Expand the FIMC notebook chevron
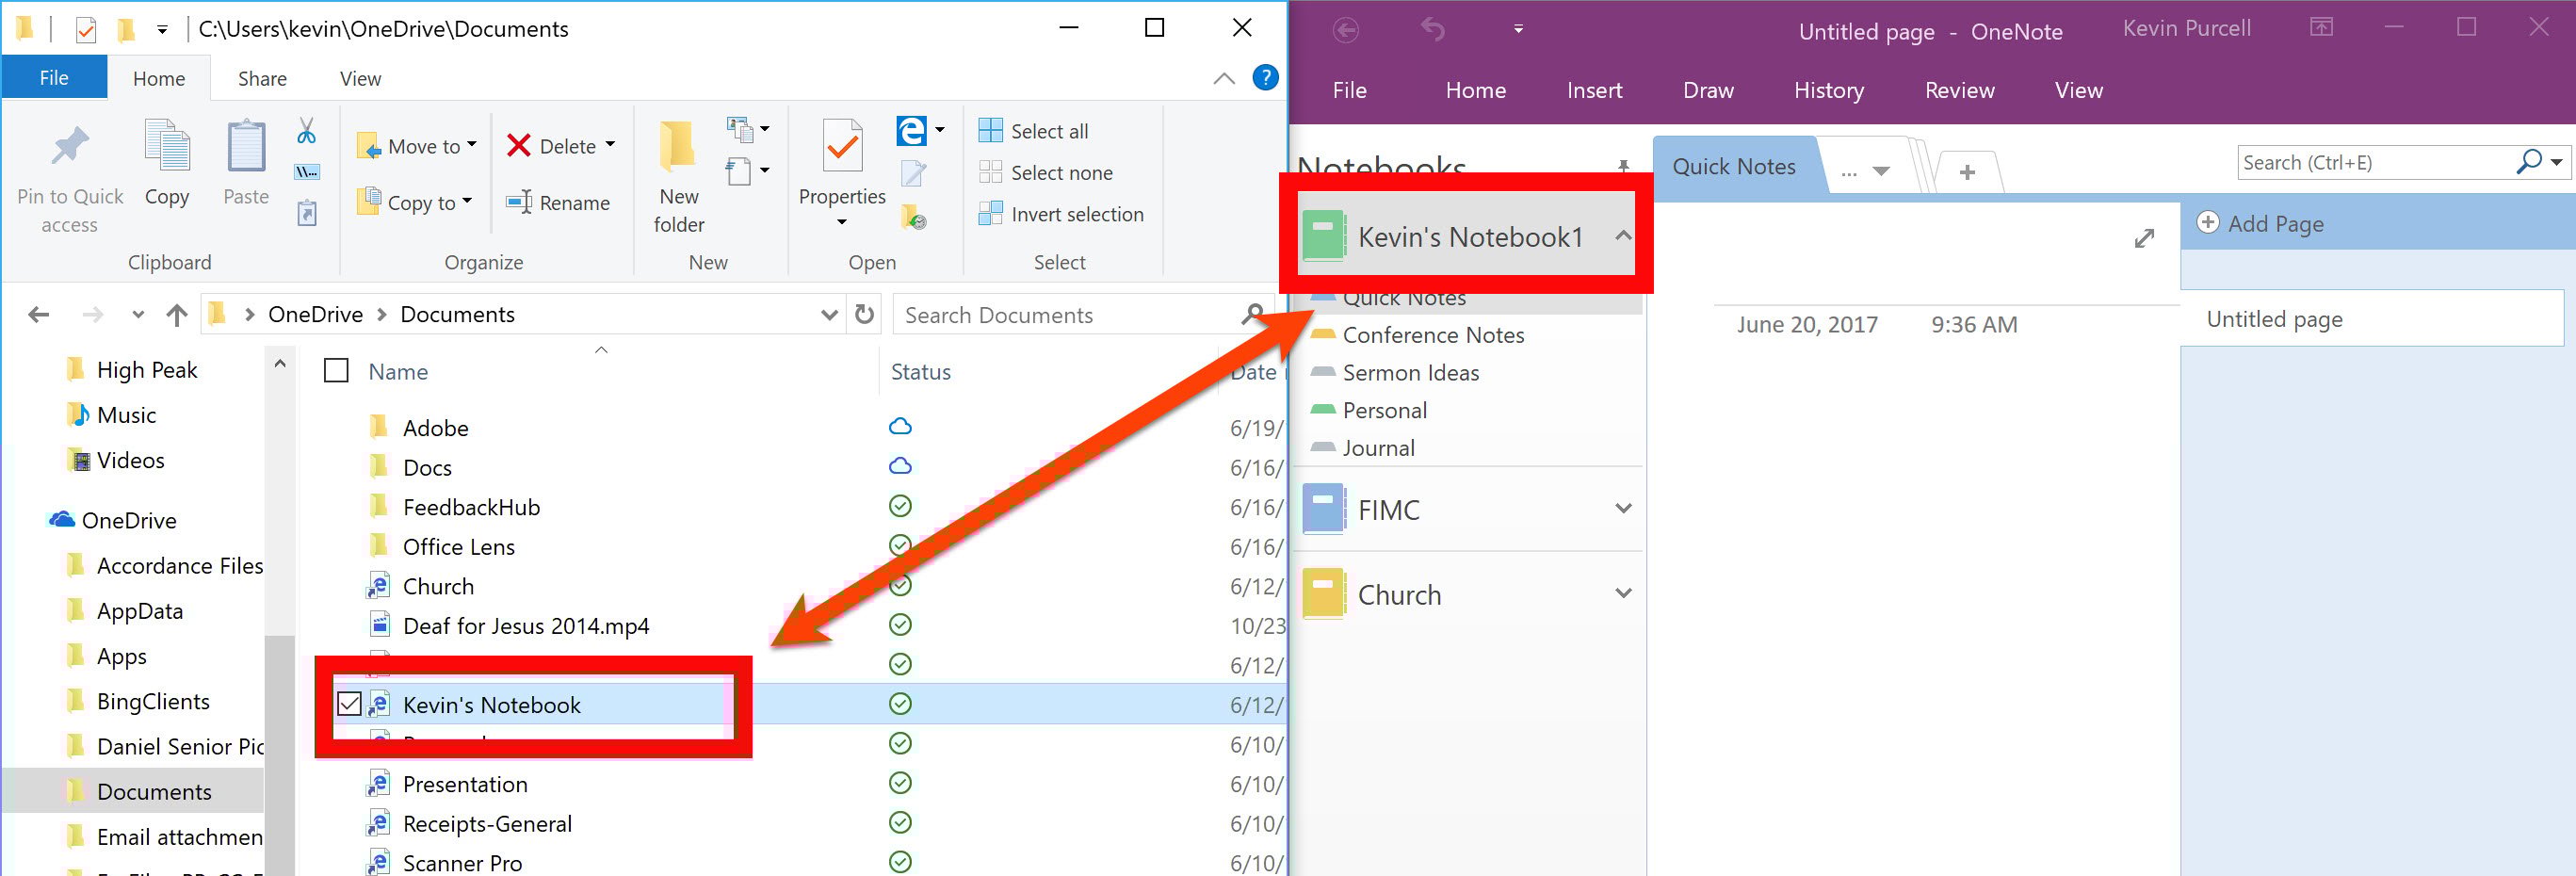The width and height of the screenshot is (2576, 876). 1623,508
